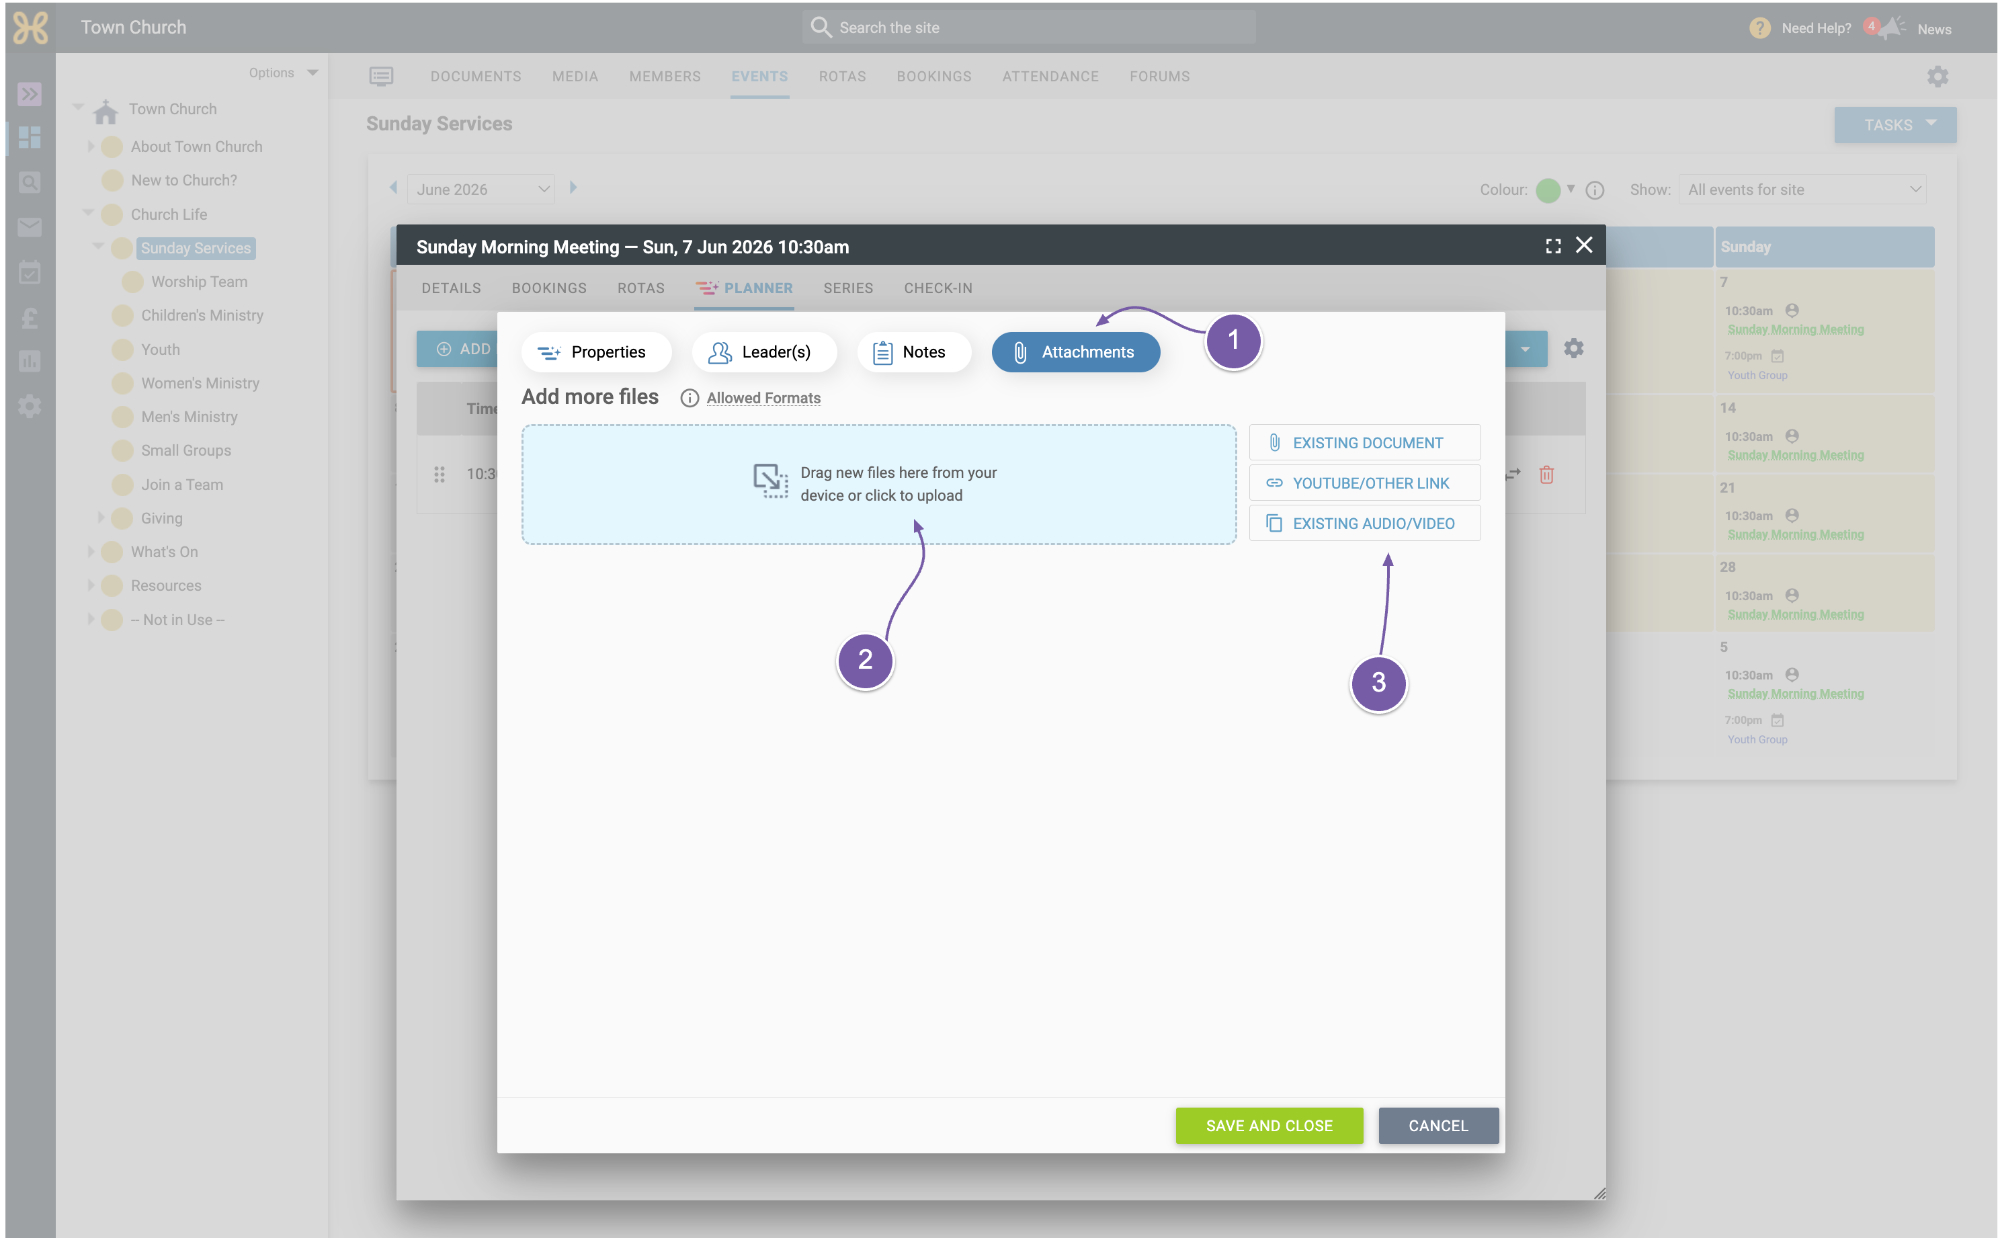Click the Town Church home icon

(105, 110)
